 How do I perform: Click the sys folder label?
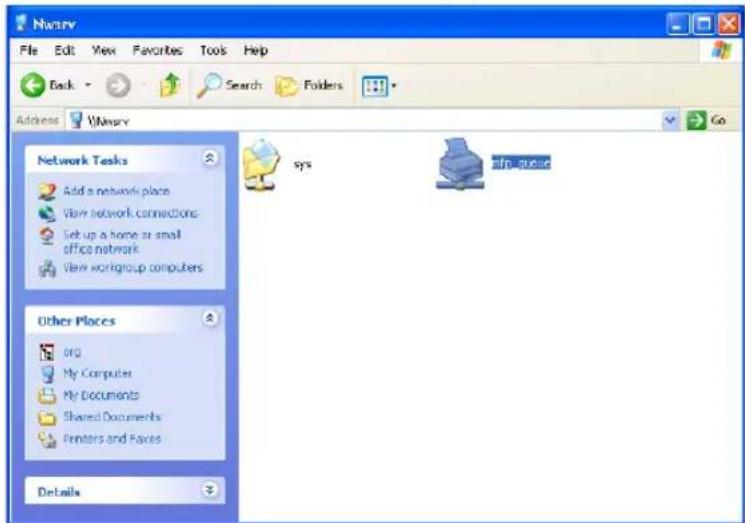click(x=303, y=164)
